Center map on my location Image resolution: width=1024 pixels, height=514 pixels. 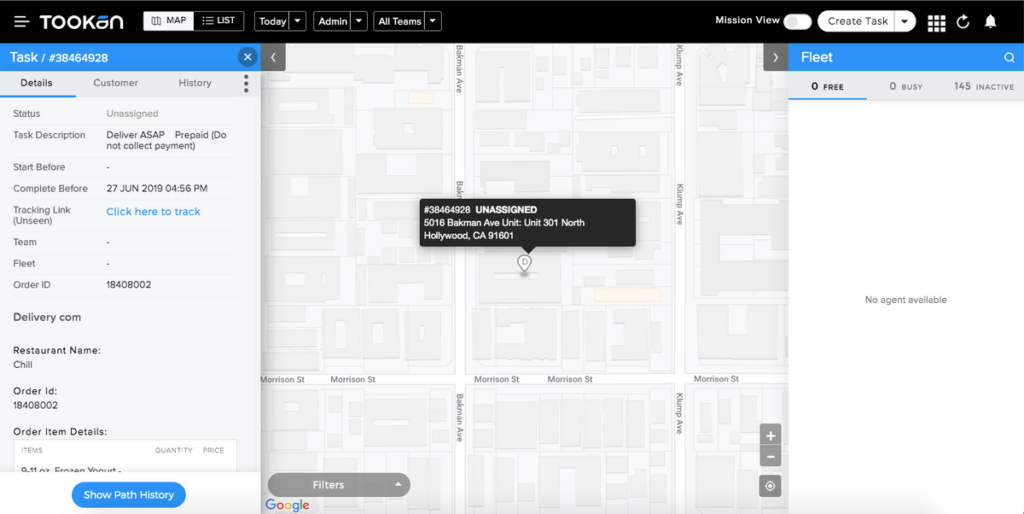click(x=771, y=486)
